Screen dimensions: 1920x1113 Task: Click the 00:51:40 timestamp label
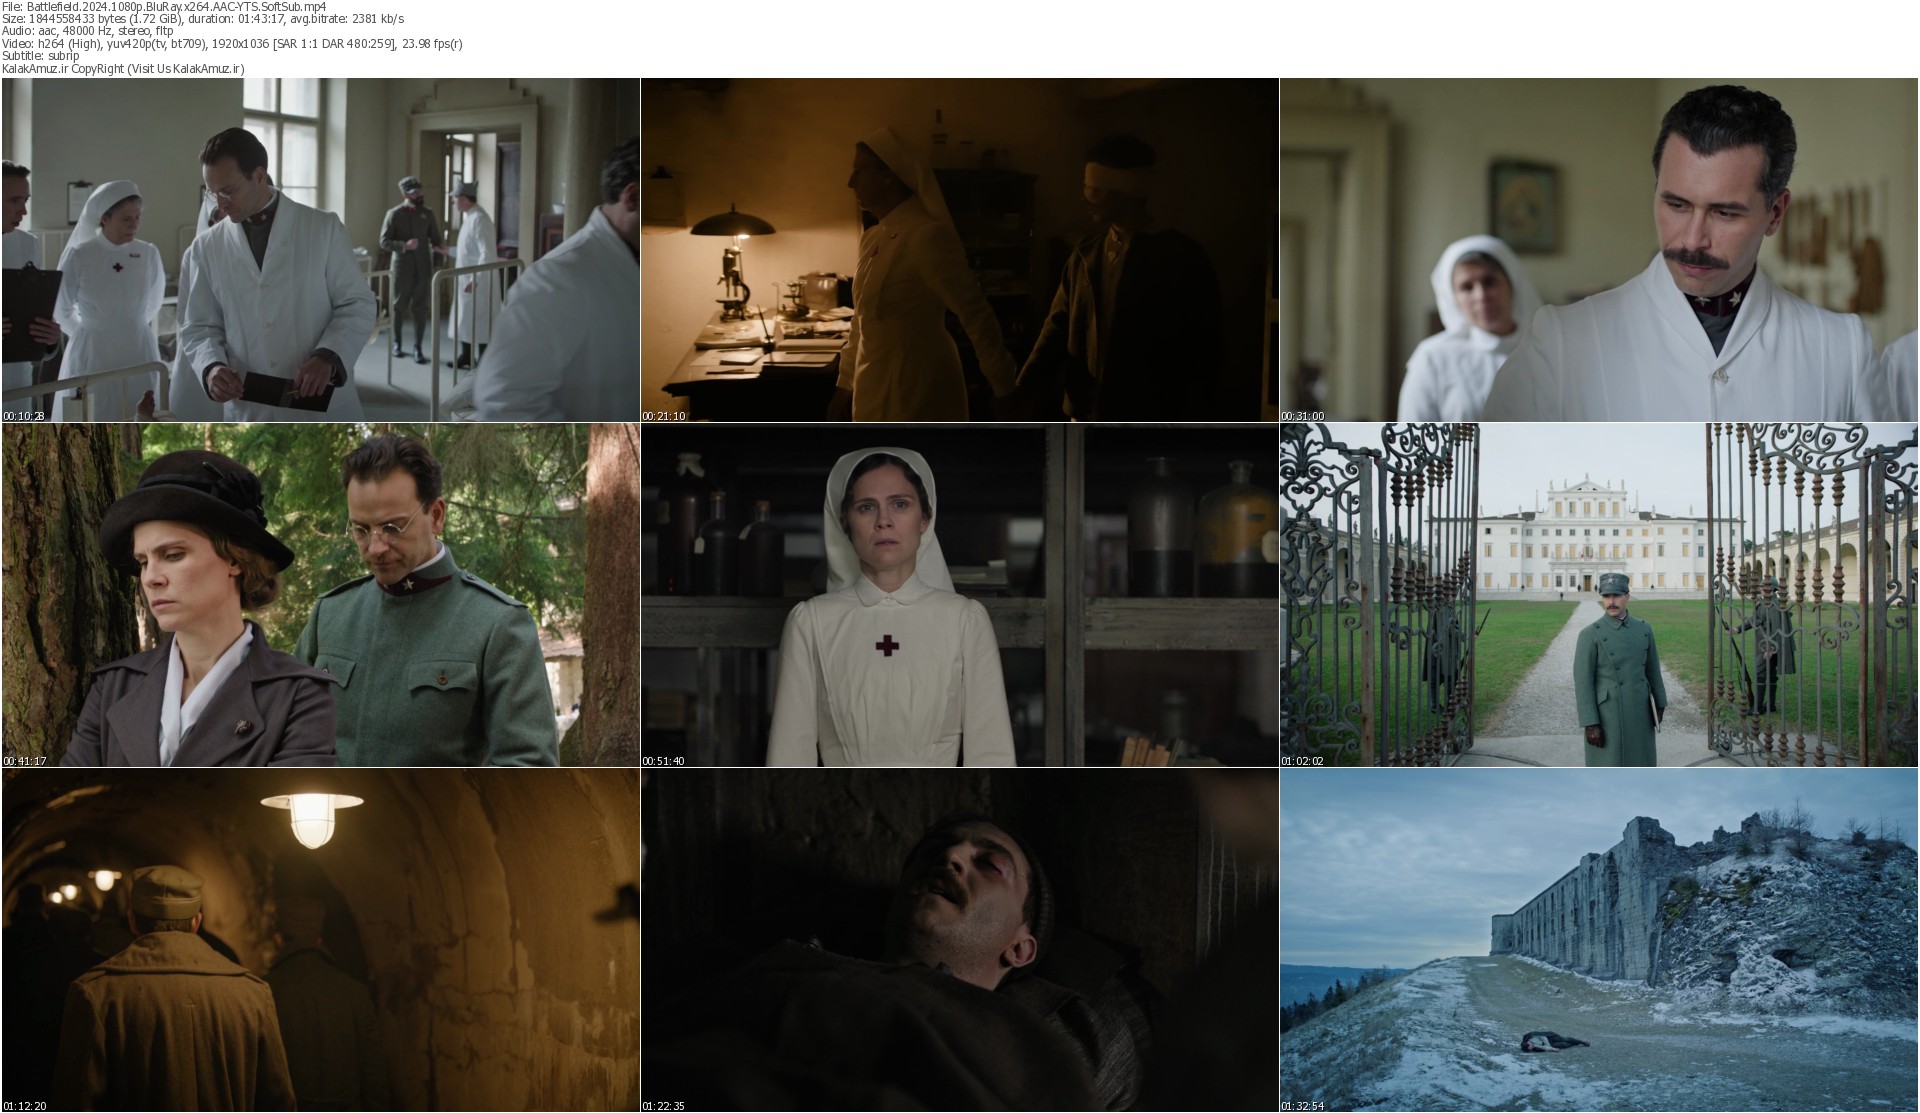pos(664,761)
